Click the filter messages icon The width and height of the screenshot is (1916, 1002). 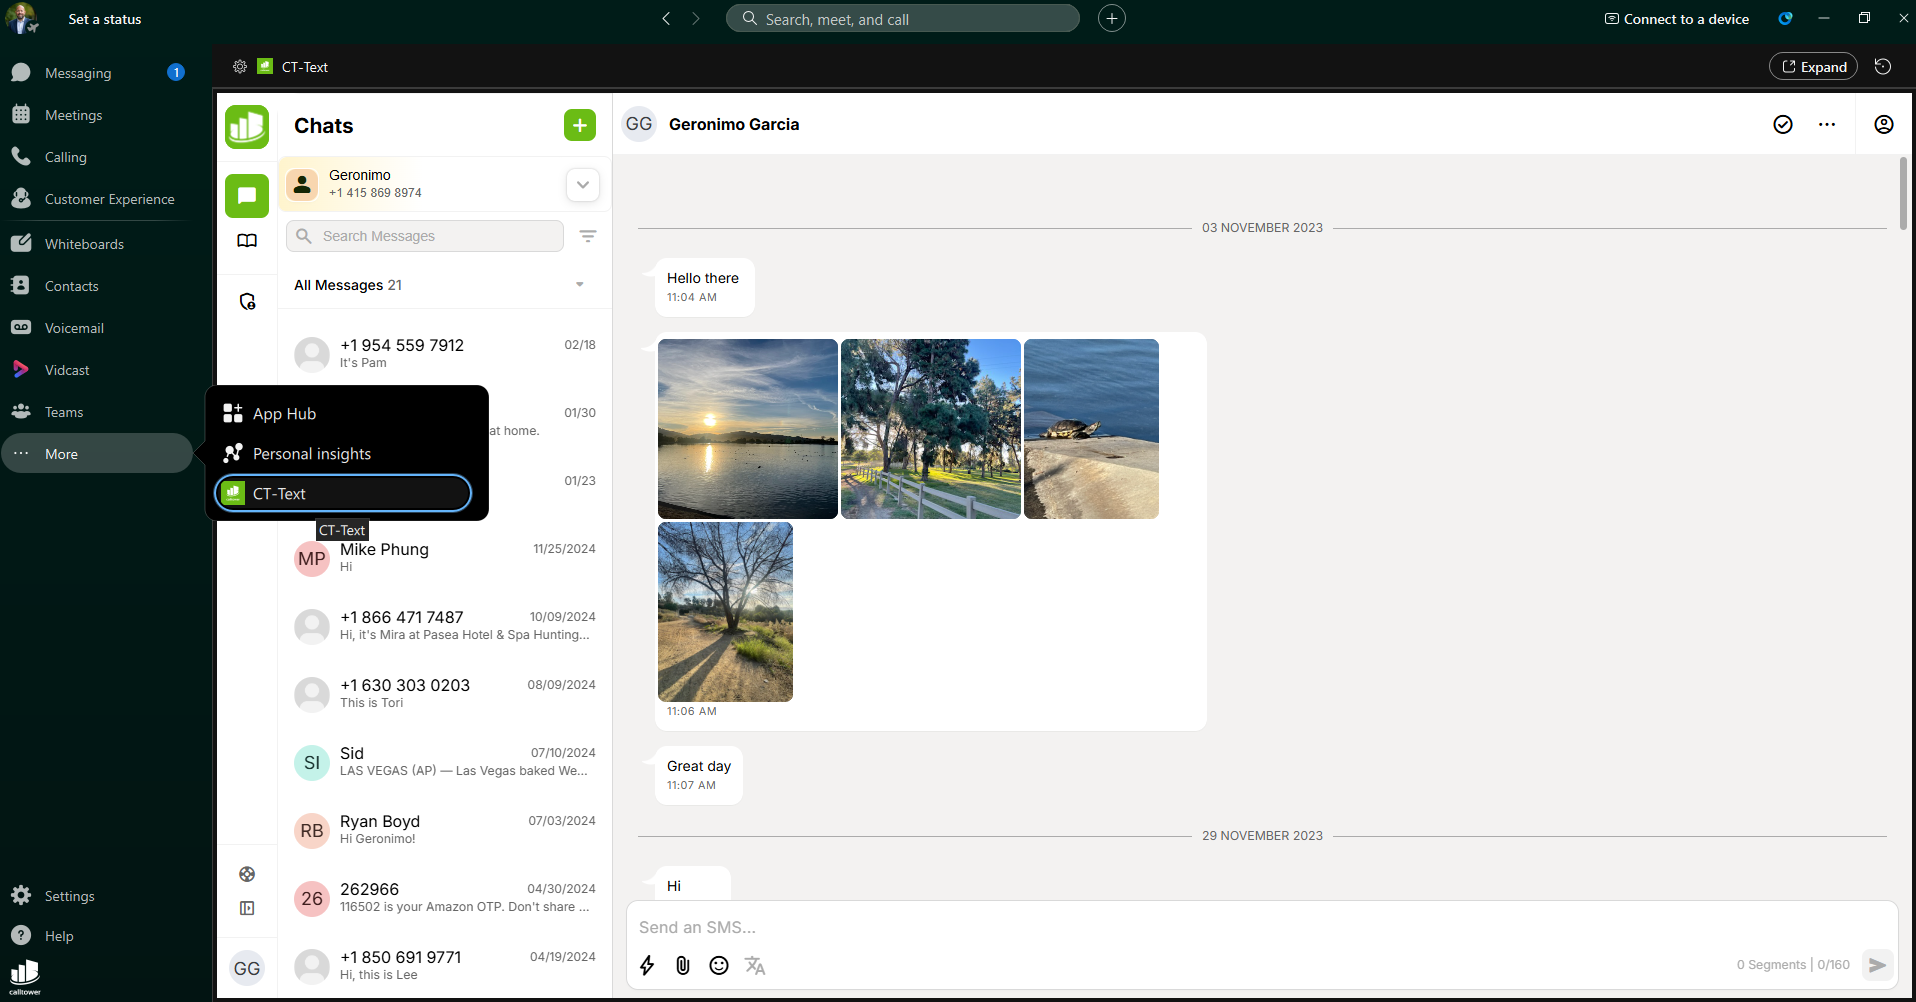tap(588, 236)
